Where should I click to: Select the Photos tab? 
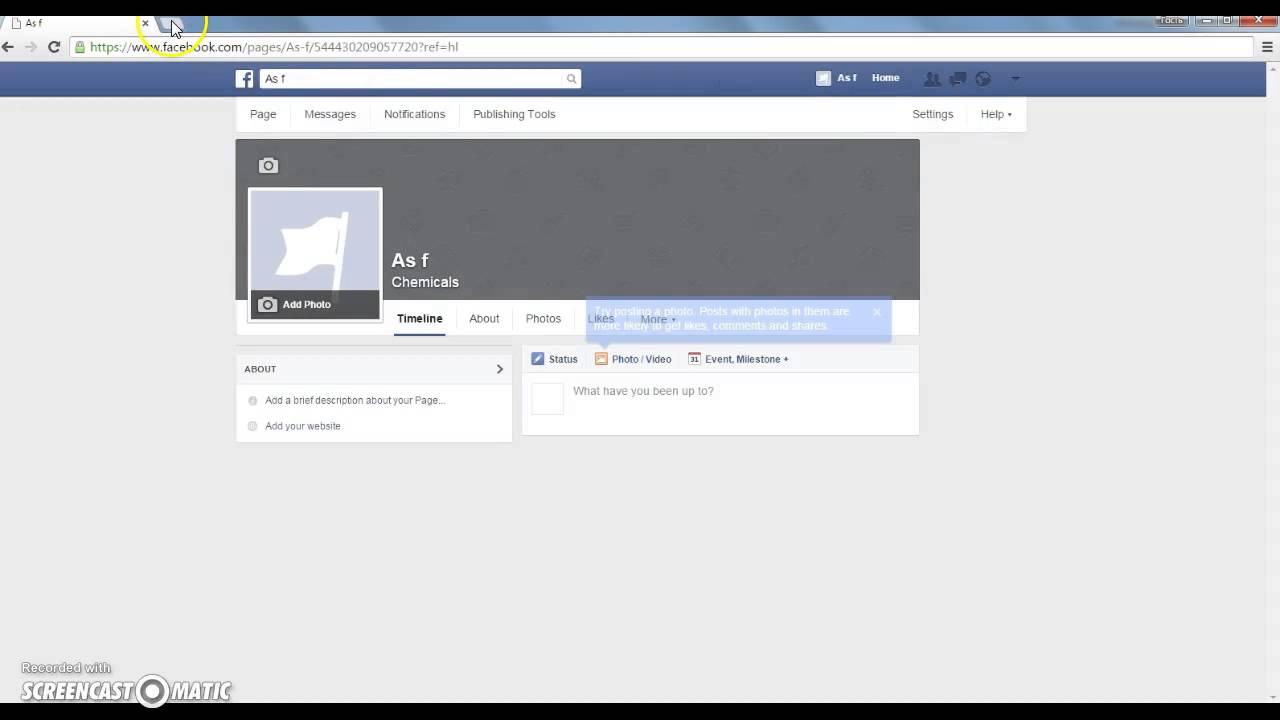[543, 319]
